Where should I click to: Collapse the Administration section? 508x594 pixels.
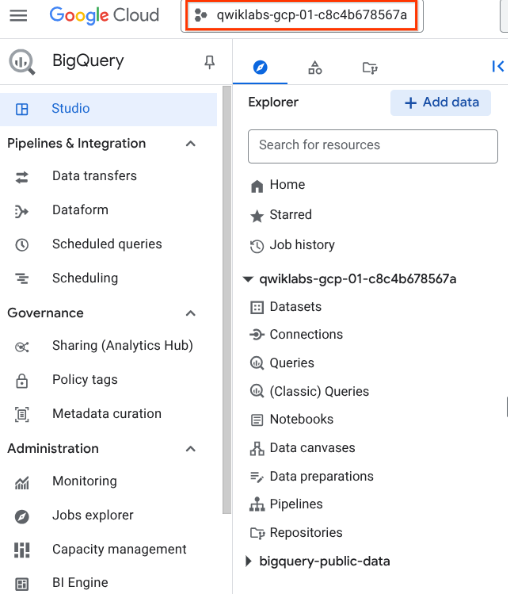pyautogui.click(x=191, y=449)
